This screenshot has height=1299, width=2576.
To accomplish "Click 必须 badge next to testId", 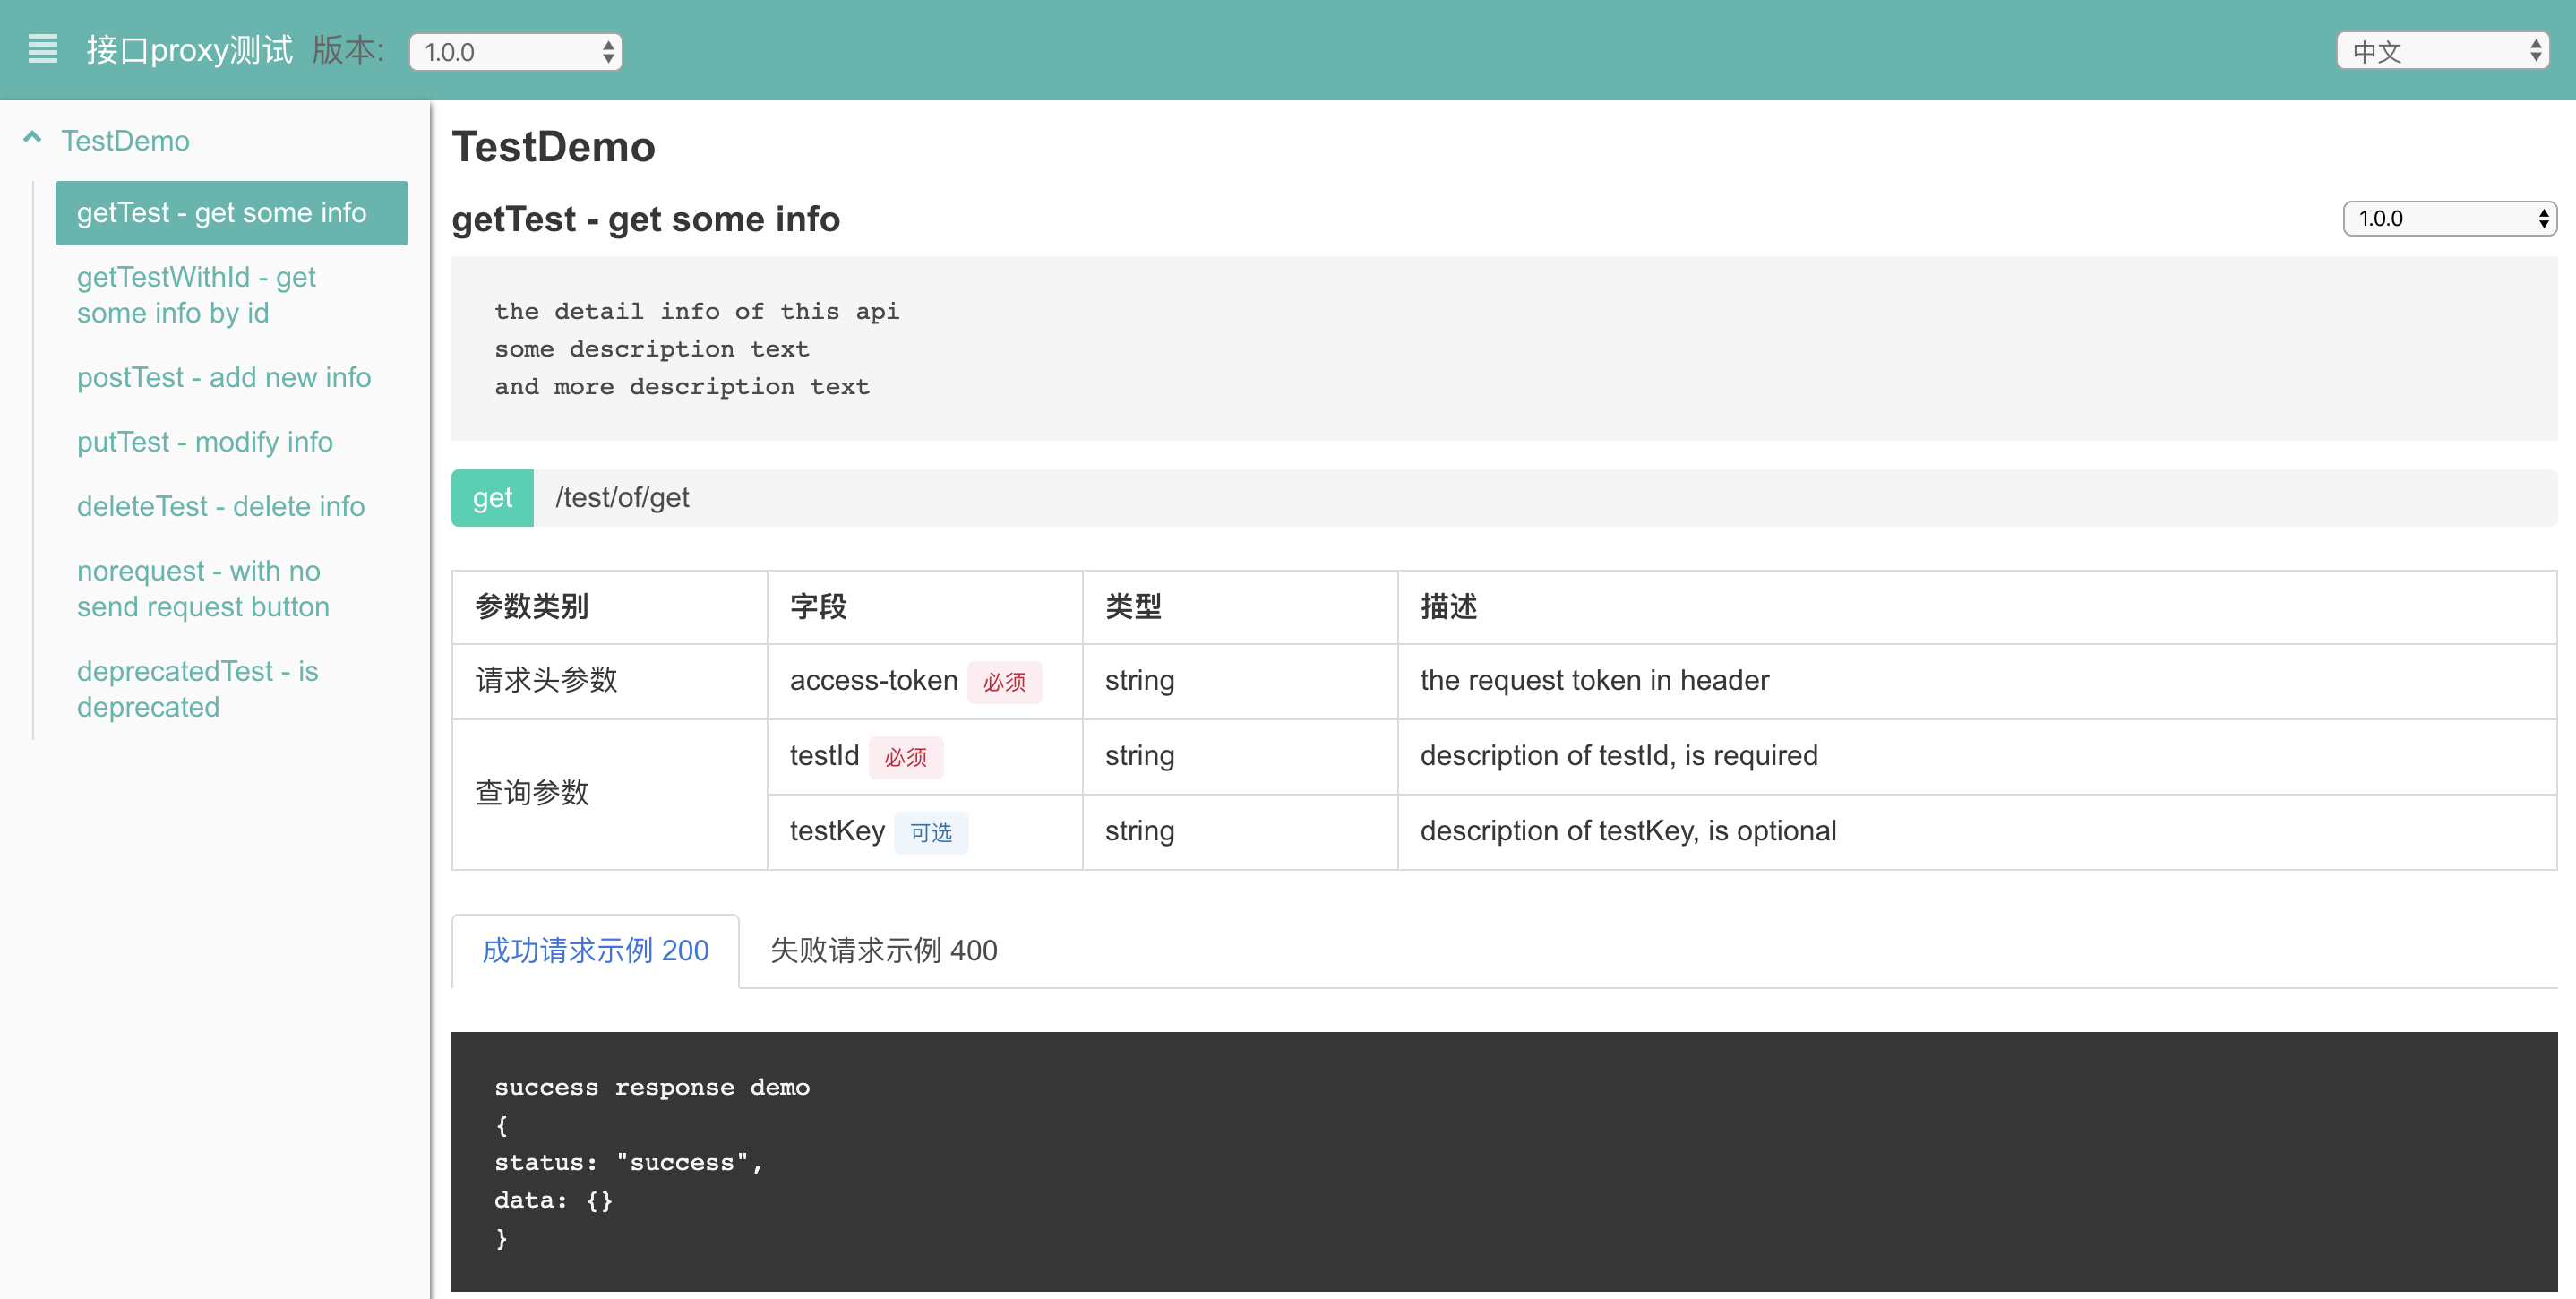I will [905, 757].
